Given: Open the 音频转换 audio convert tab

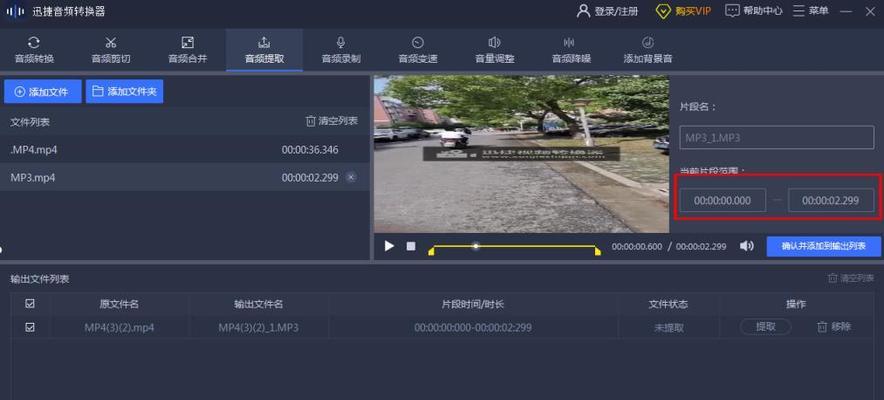Looking at the screenshot, I should (x=34, y=50).
